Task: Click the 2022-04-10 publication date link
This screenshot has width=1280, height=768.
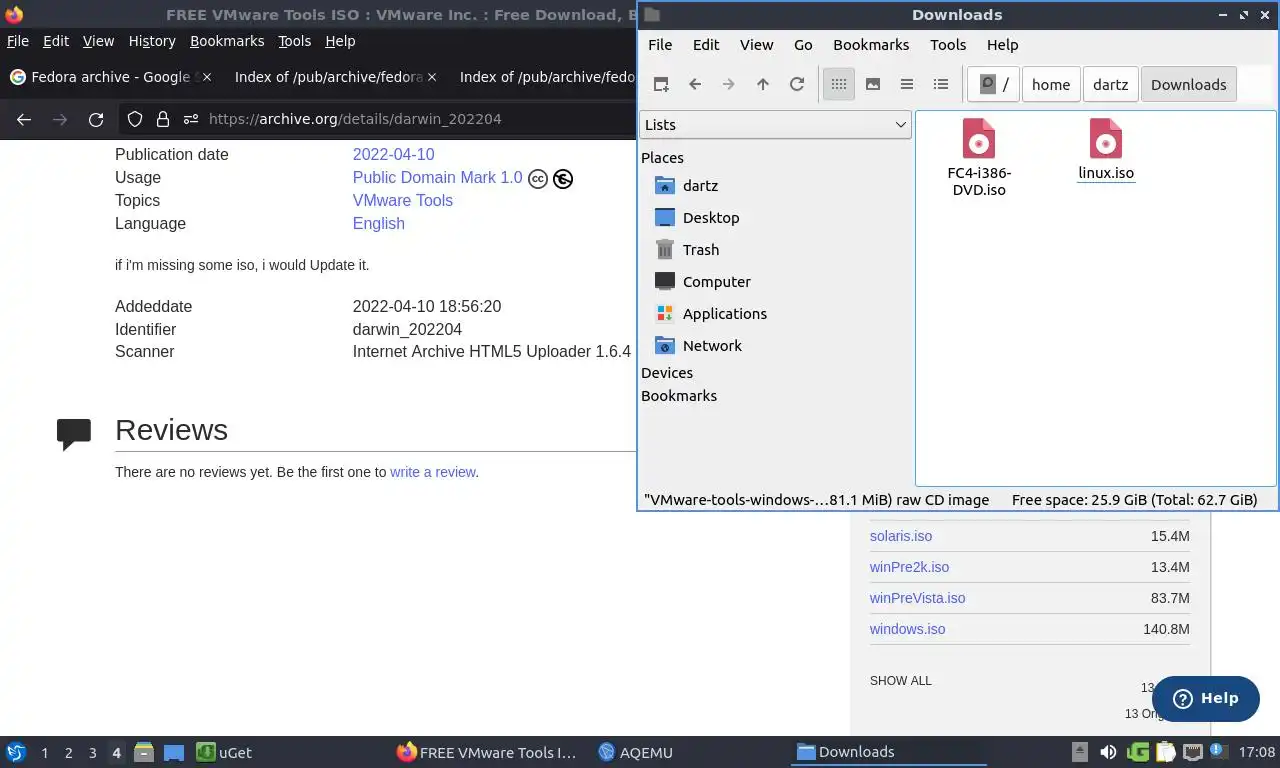Action: [393, 154]
